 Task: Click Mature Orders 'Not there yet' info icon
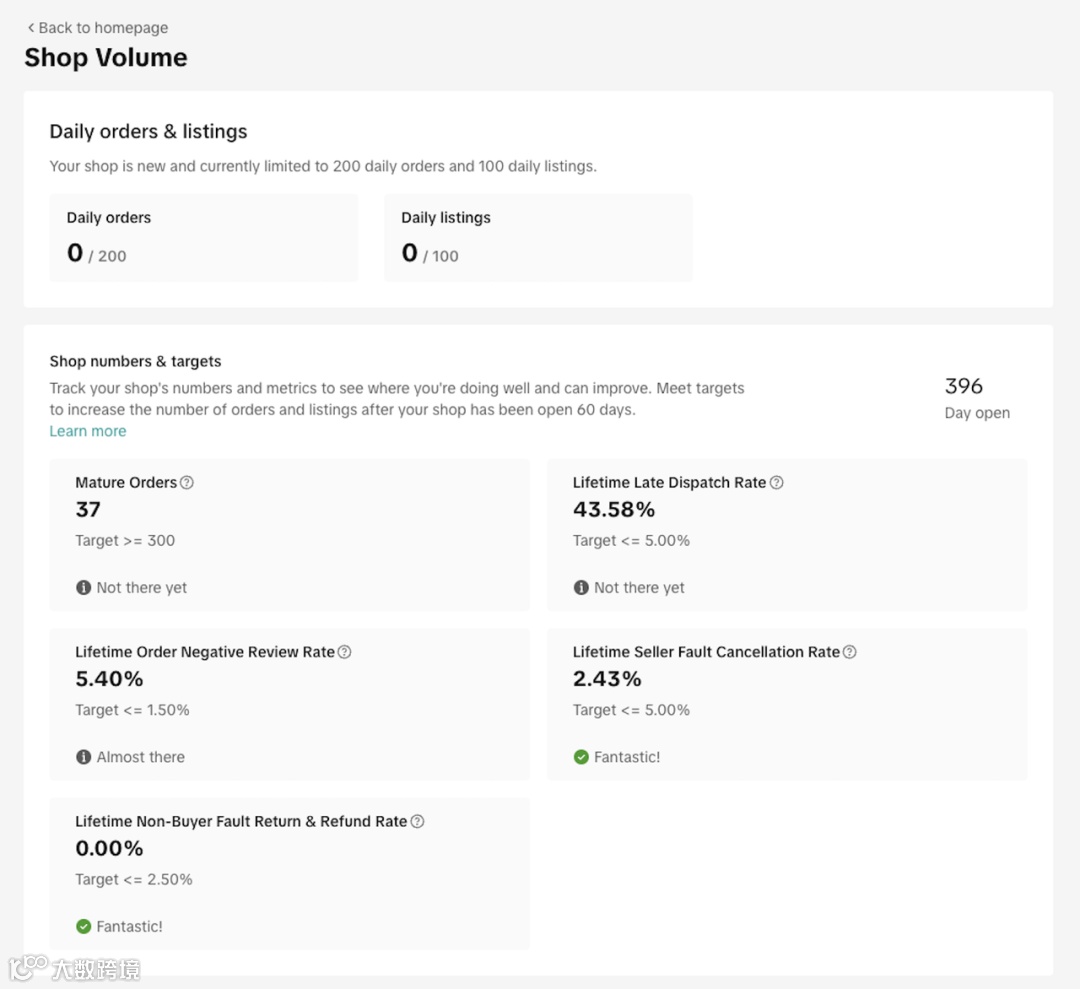tap(84, 588)
